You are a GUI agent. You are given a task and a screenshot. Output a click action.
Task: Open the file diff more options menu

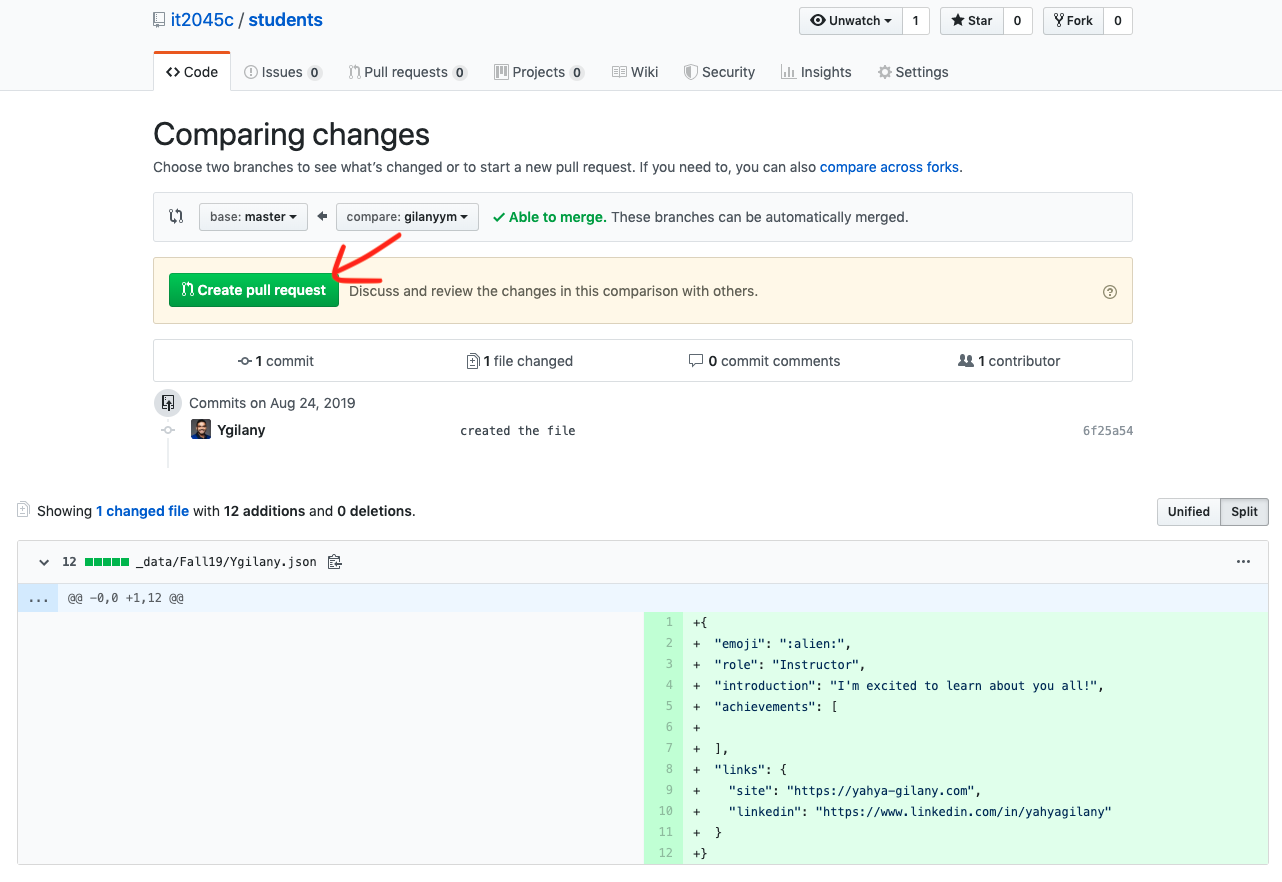(1243, 562)
